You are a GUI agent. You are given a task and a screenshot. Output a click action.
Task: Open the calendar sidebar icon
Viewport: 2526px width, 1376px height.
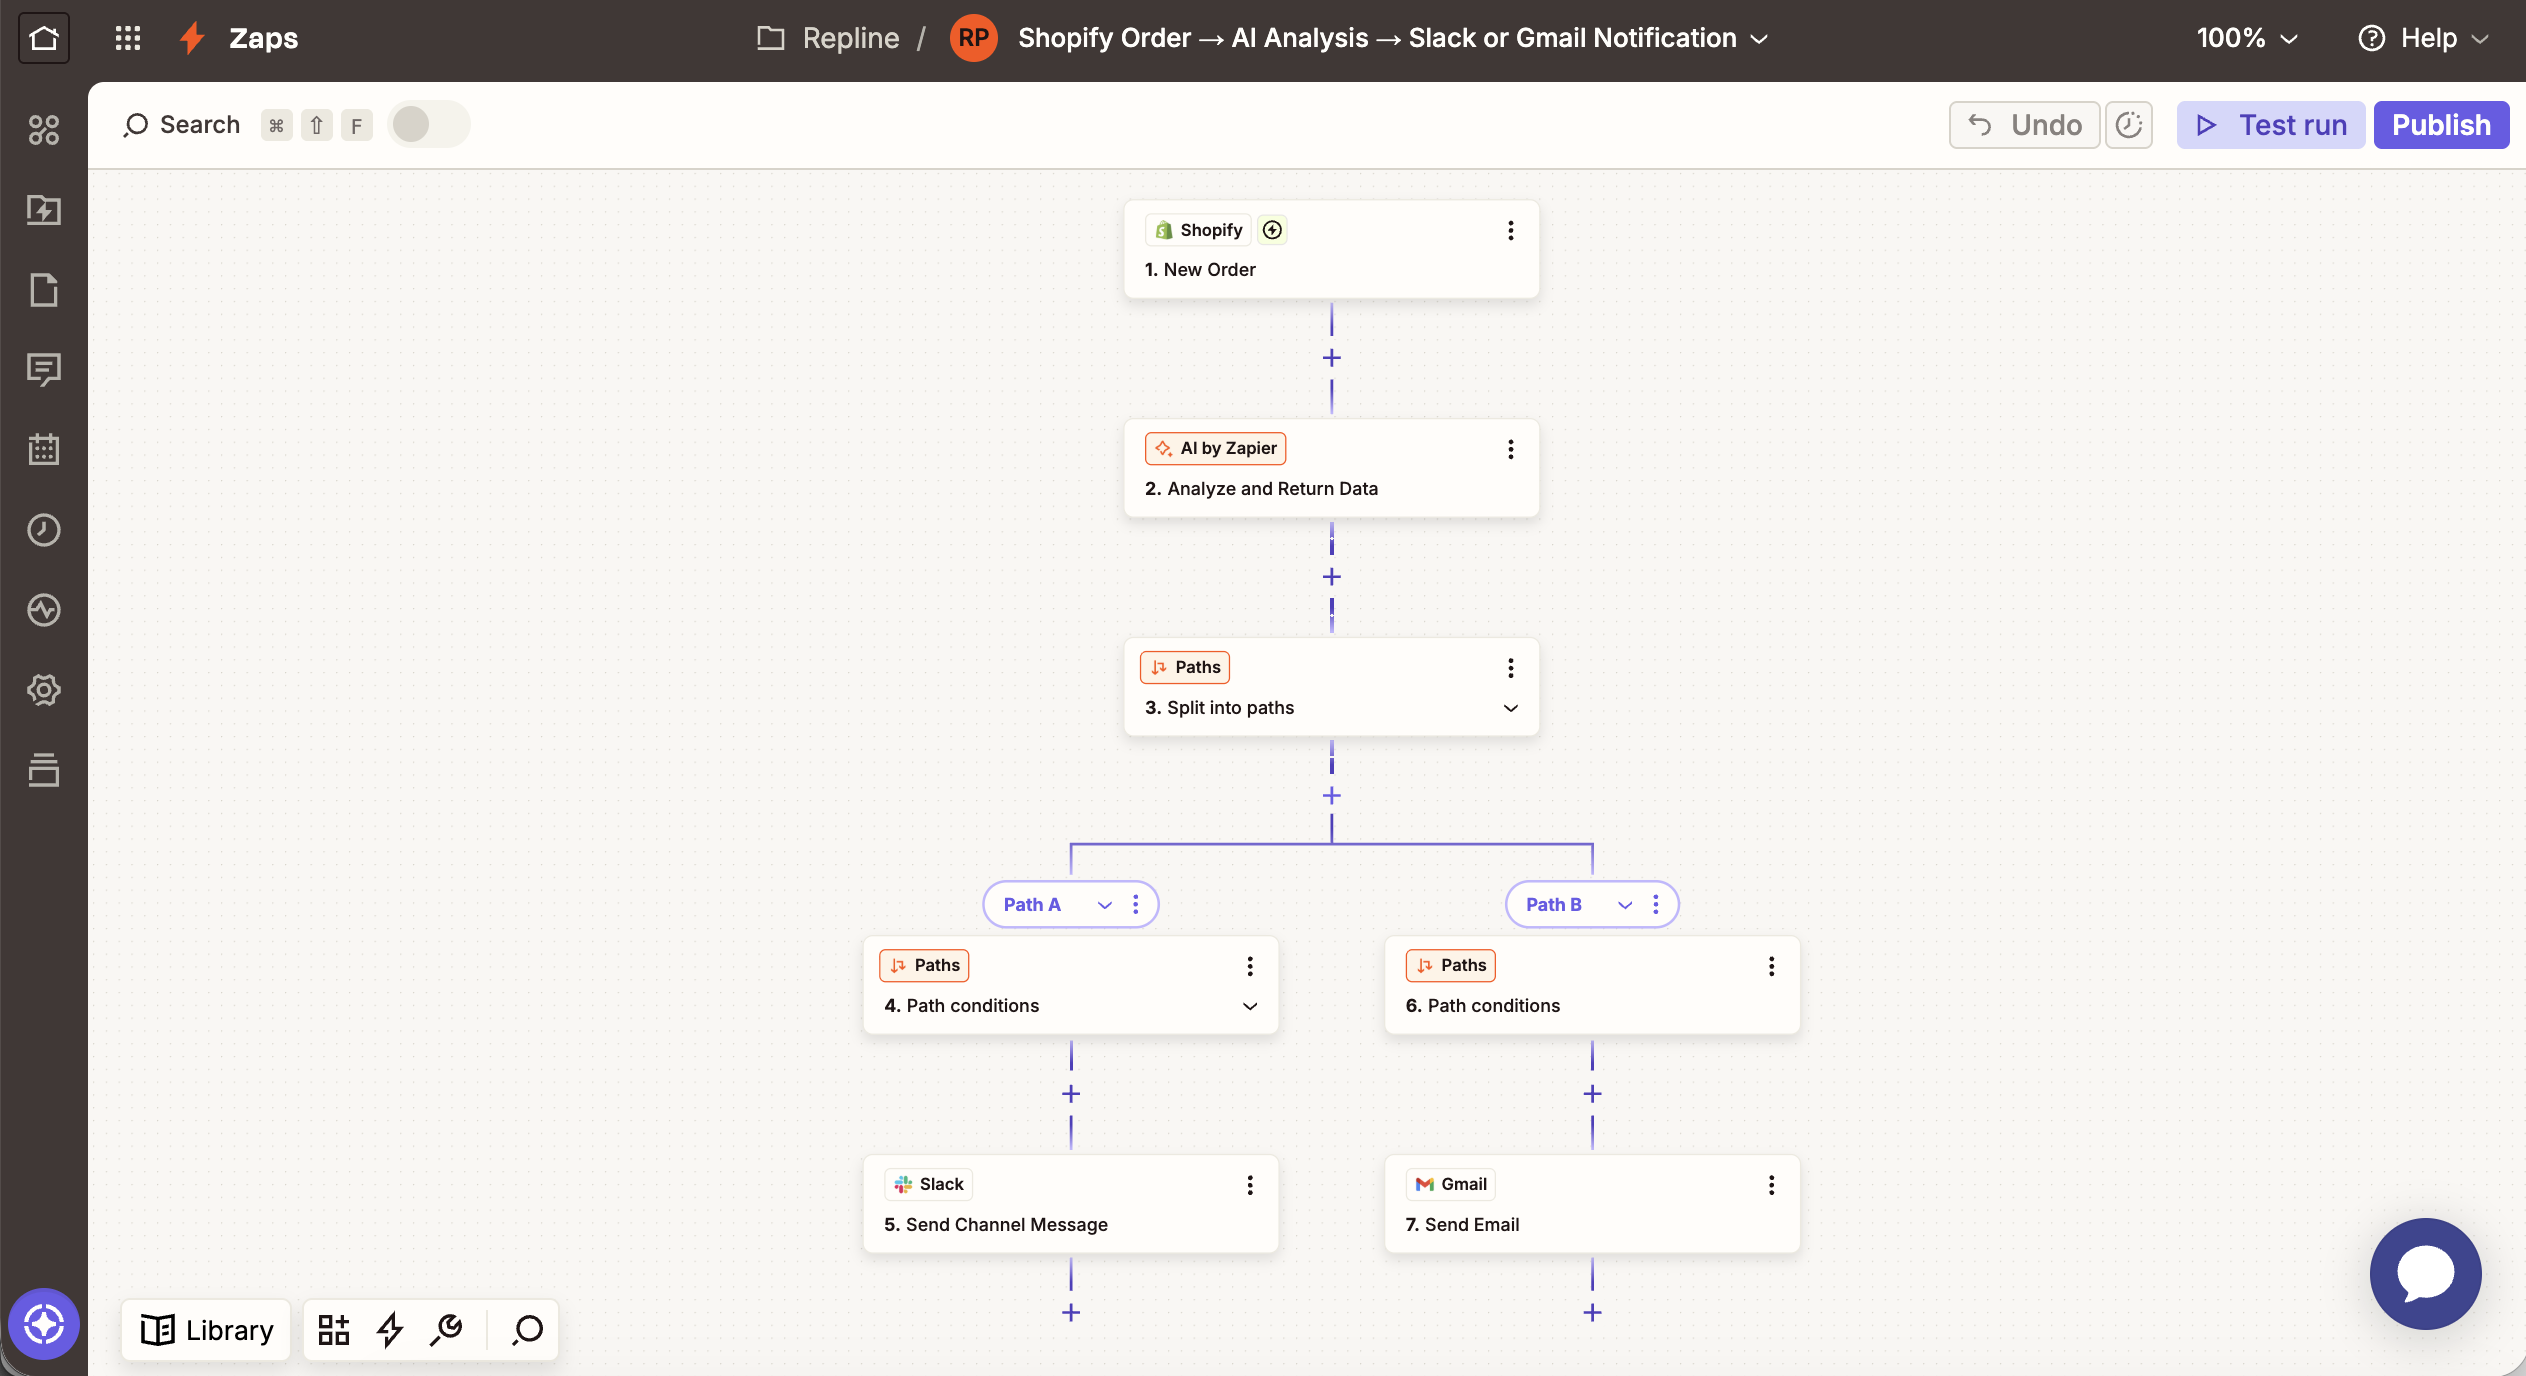(44, 450)
